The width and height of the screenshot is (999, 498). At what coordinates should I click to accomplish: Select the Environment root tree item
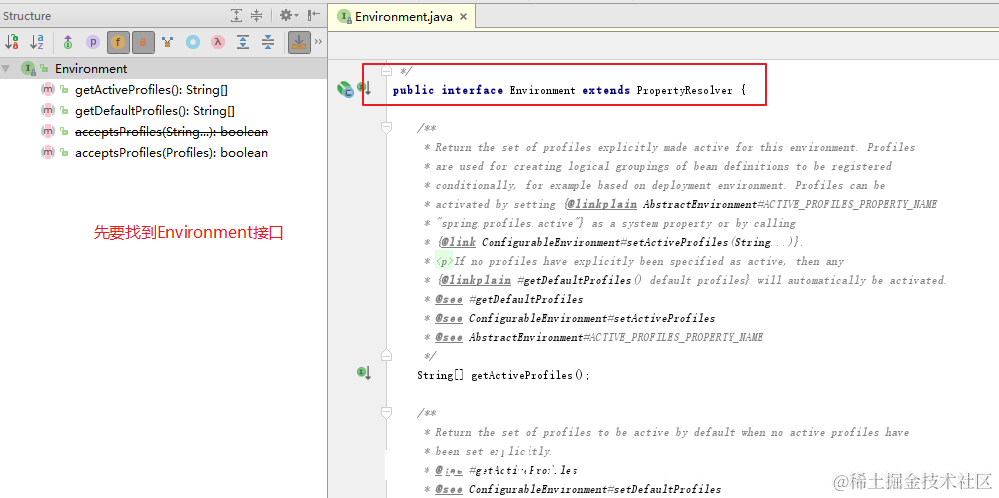pos(163,68)
